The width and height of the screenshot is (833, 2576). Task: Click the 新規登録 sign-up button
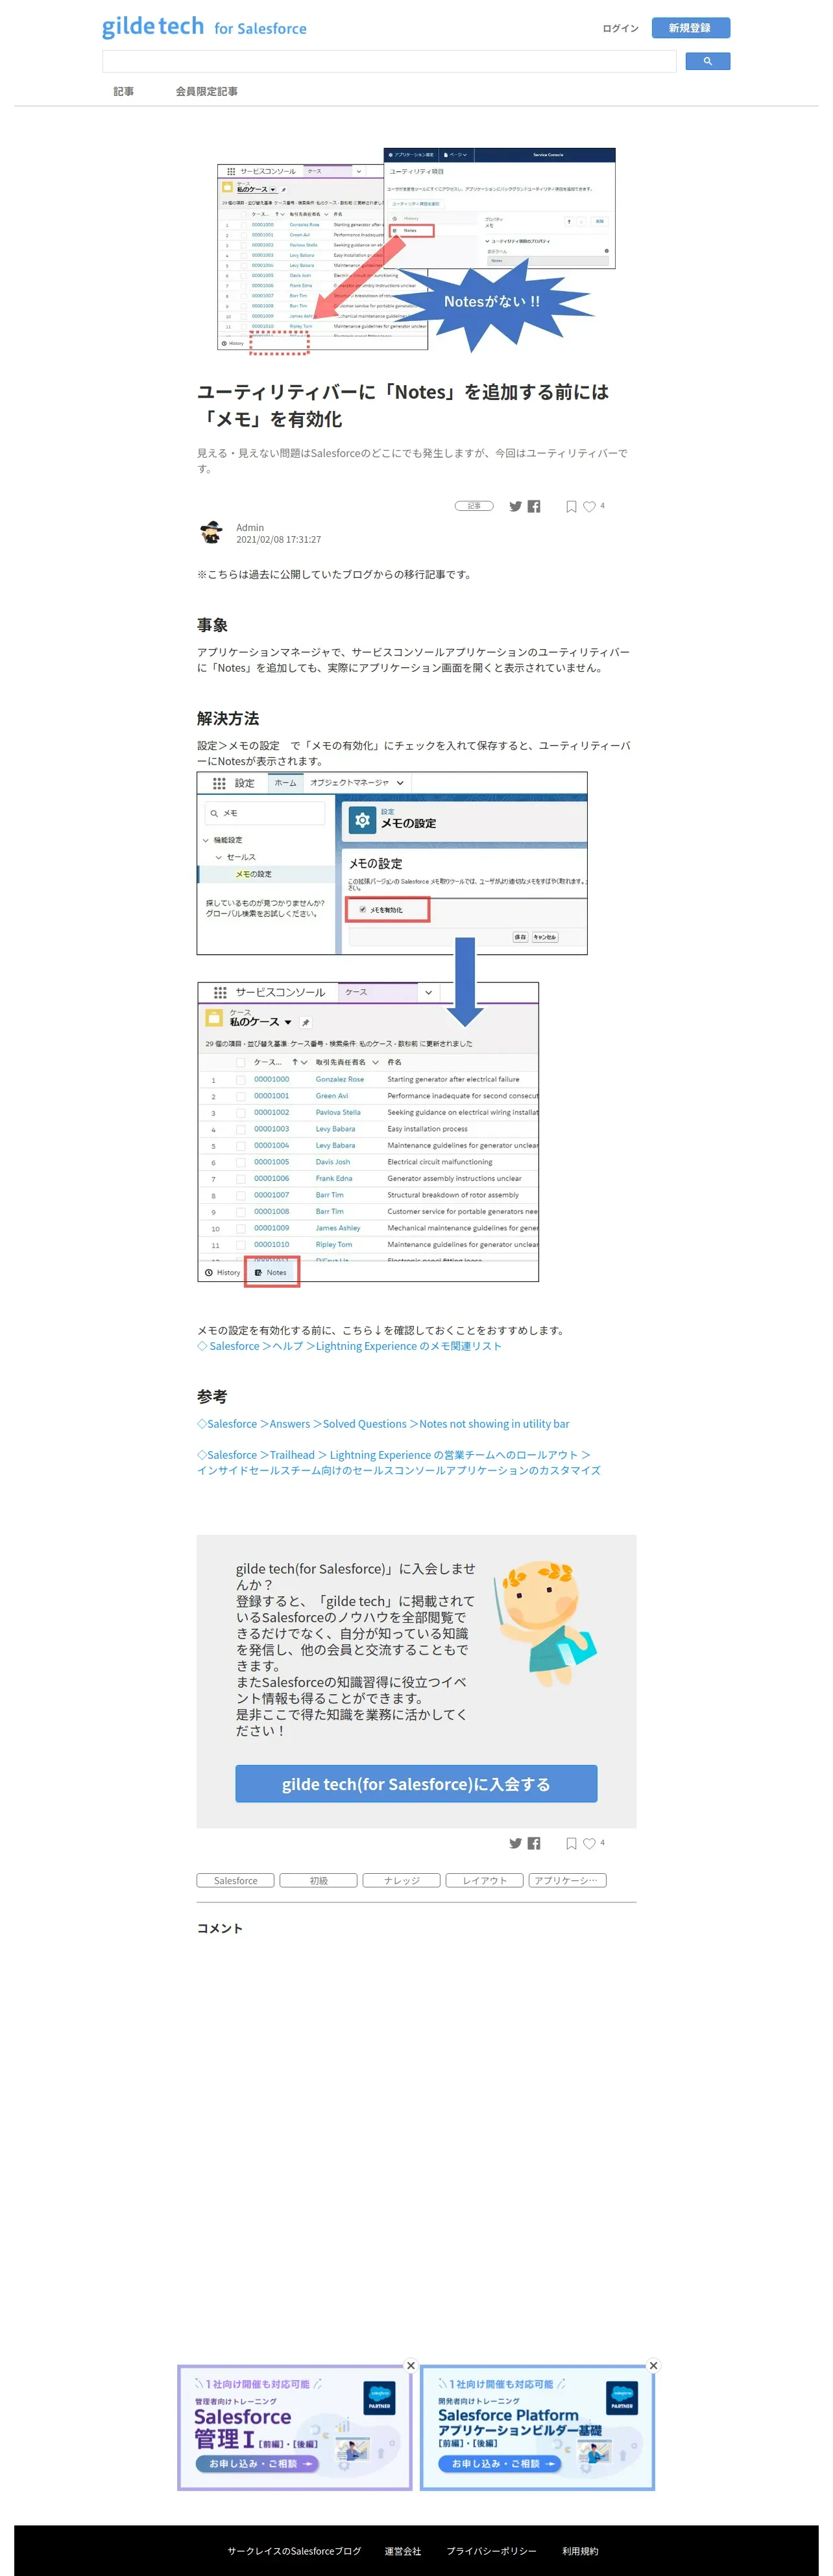click(x=690, y=28)
